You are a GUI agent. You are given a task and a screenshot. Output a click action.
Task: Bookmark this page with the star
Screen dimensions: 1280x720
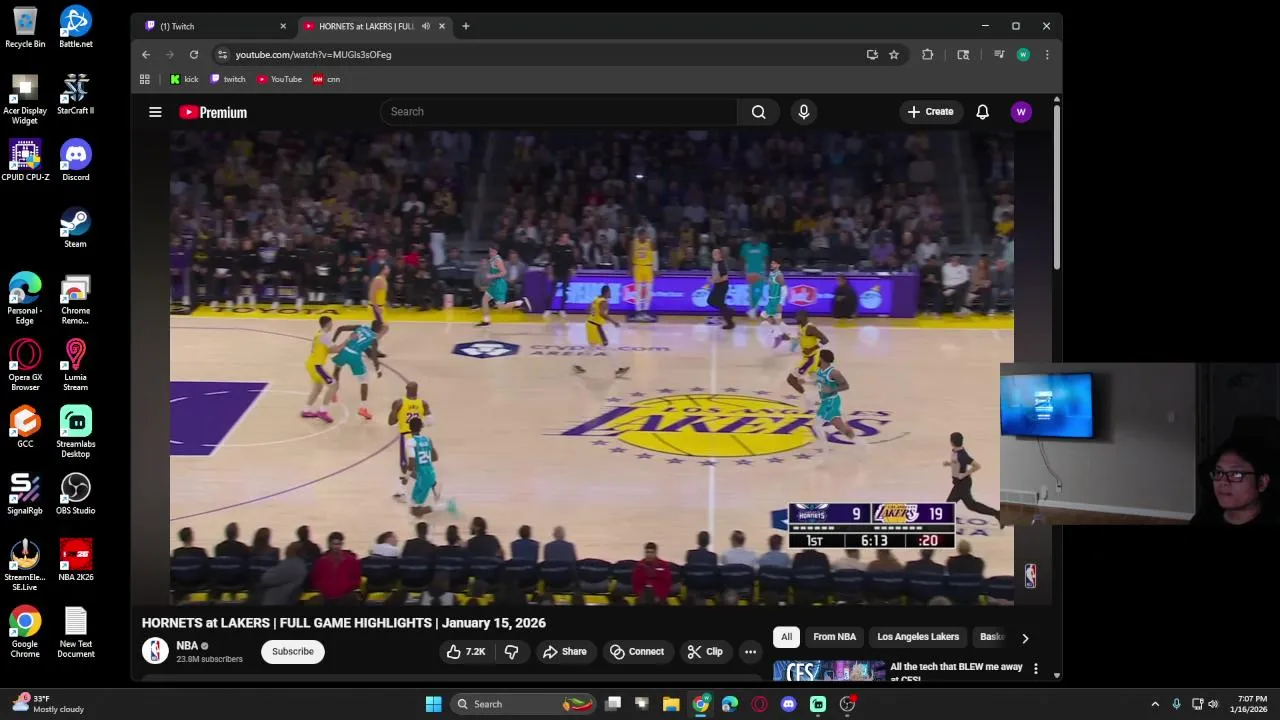[x=894, y=55]
